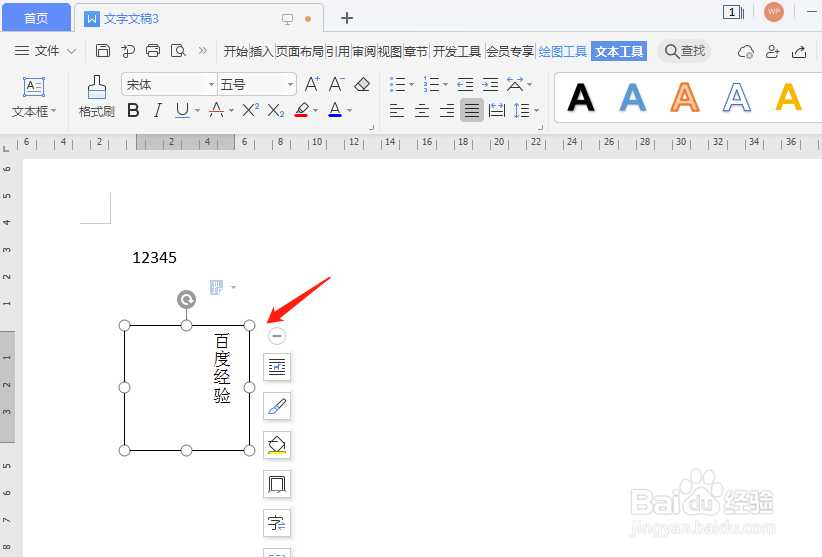Open the 引用 ribbon tab
The image size is (822, 557).
click(x=338, y=51)
